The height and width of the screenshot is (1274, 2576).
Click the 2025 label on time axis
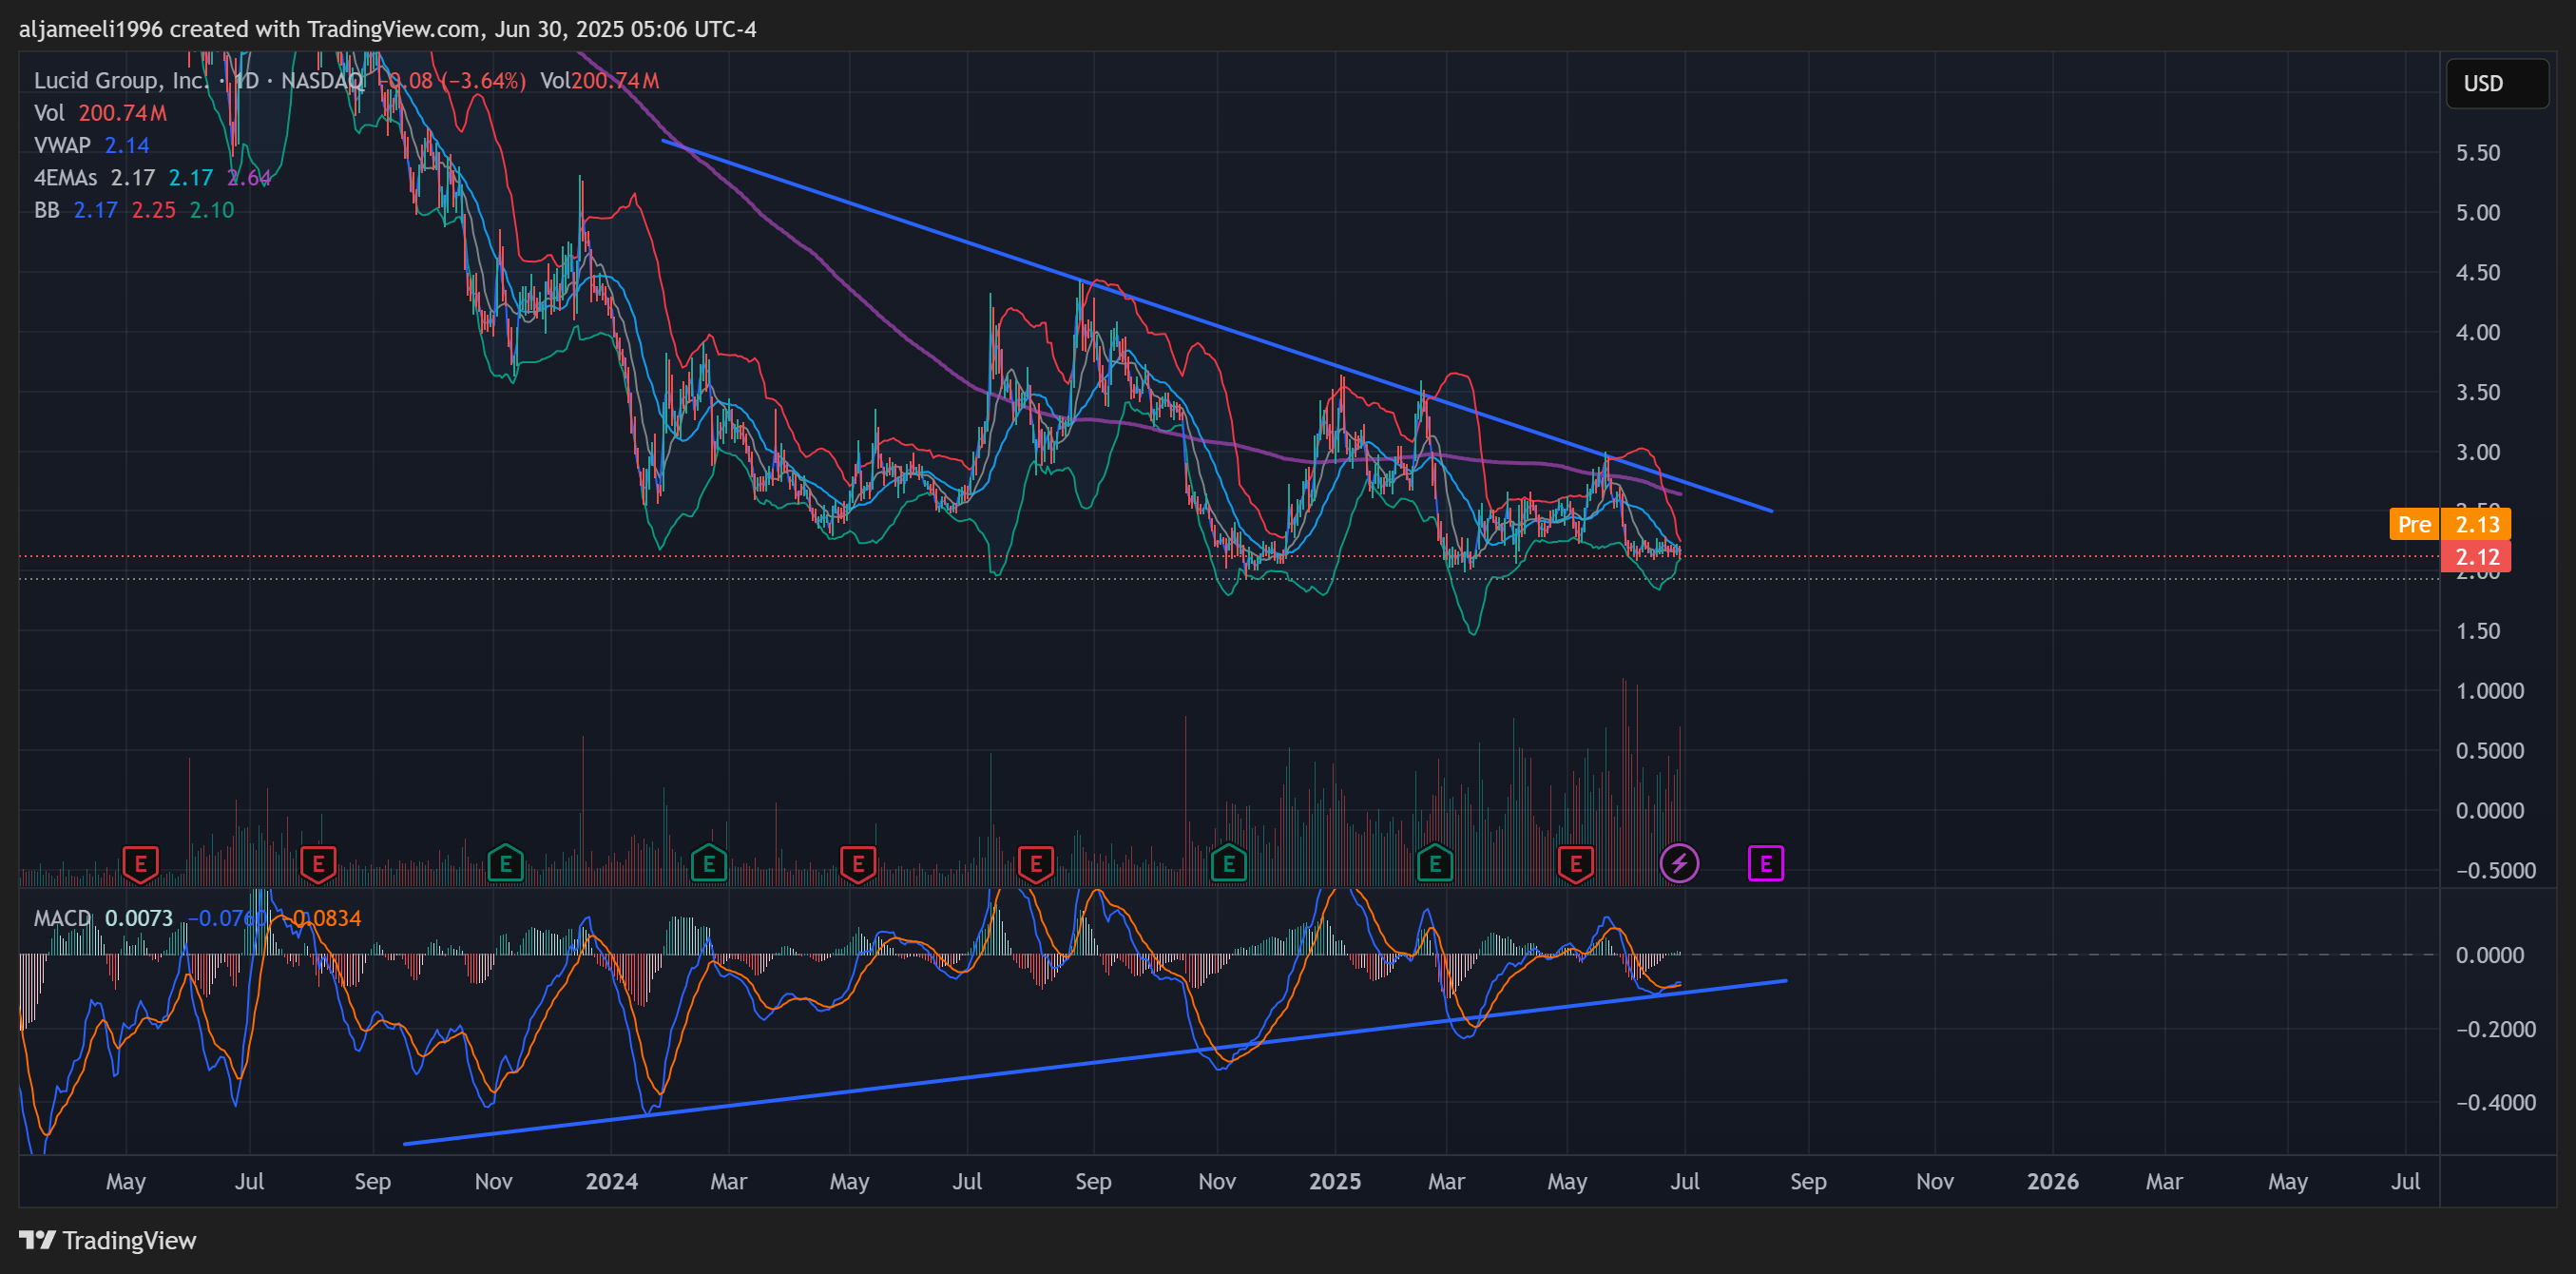tap(1335, 1182)
